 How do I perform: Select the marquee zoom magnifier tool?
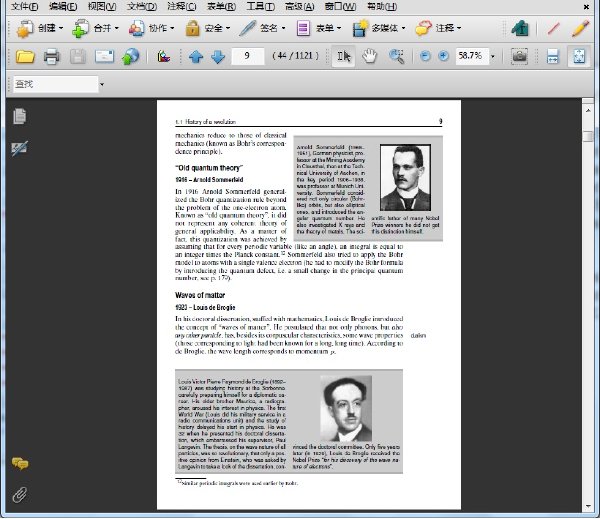[x=396, y=56]
